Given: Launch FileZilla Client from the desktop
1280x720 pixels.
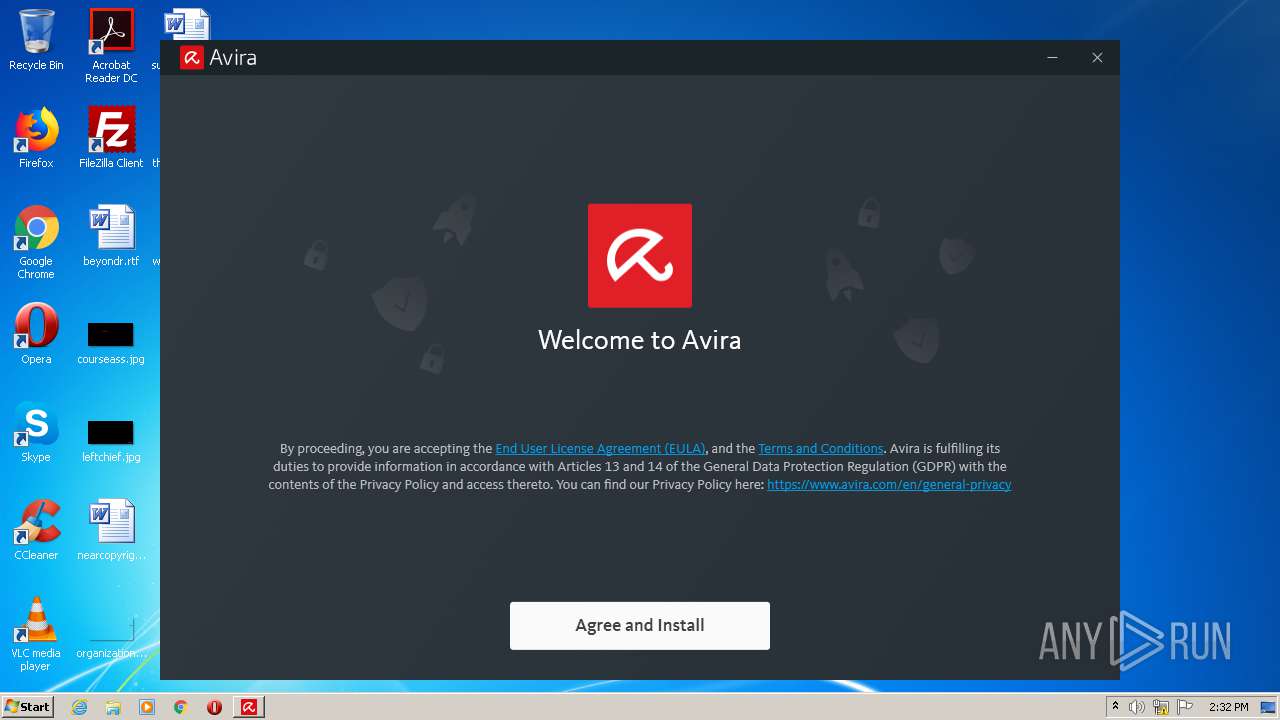Looking at the screenshot, I should pyautogui.click(x=111, y=138).
